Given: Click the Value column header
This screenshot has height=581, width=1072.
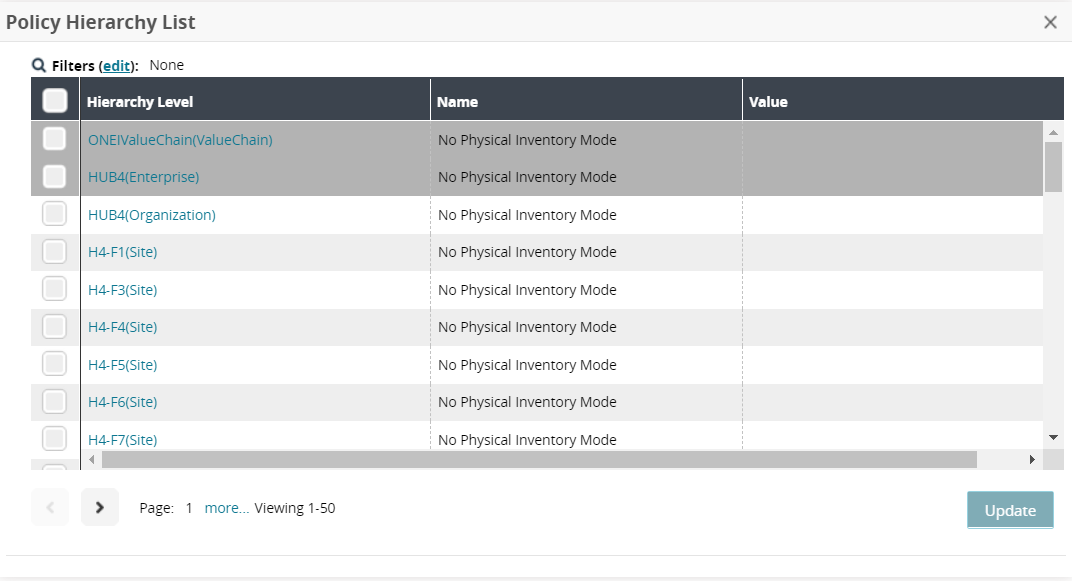Looking at the screenshot, I should coord(768,102).
